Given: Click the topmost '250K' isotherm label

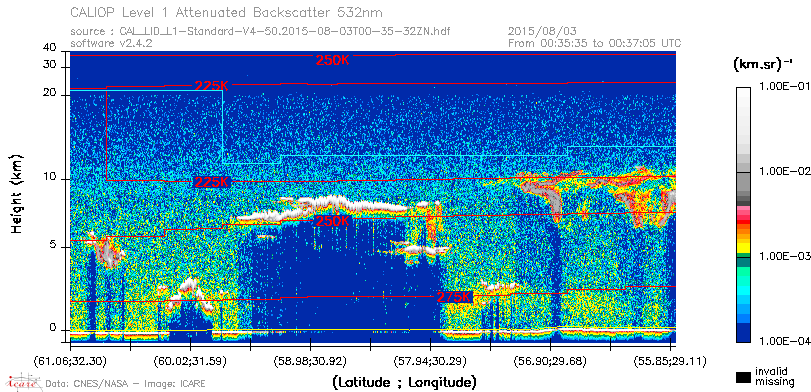Looking at the screenshot, I should click(x=333, y=60).
